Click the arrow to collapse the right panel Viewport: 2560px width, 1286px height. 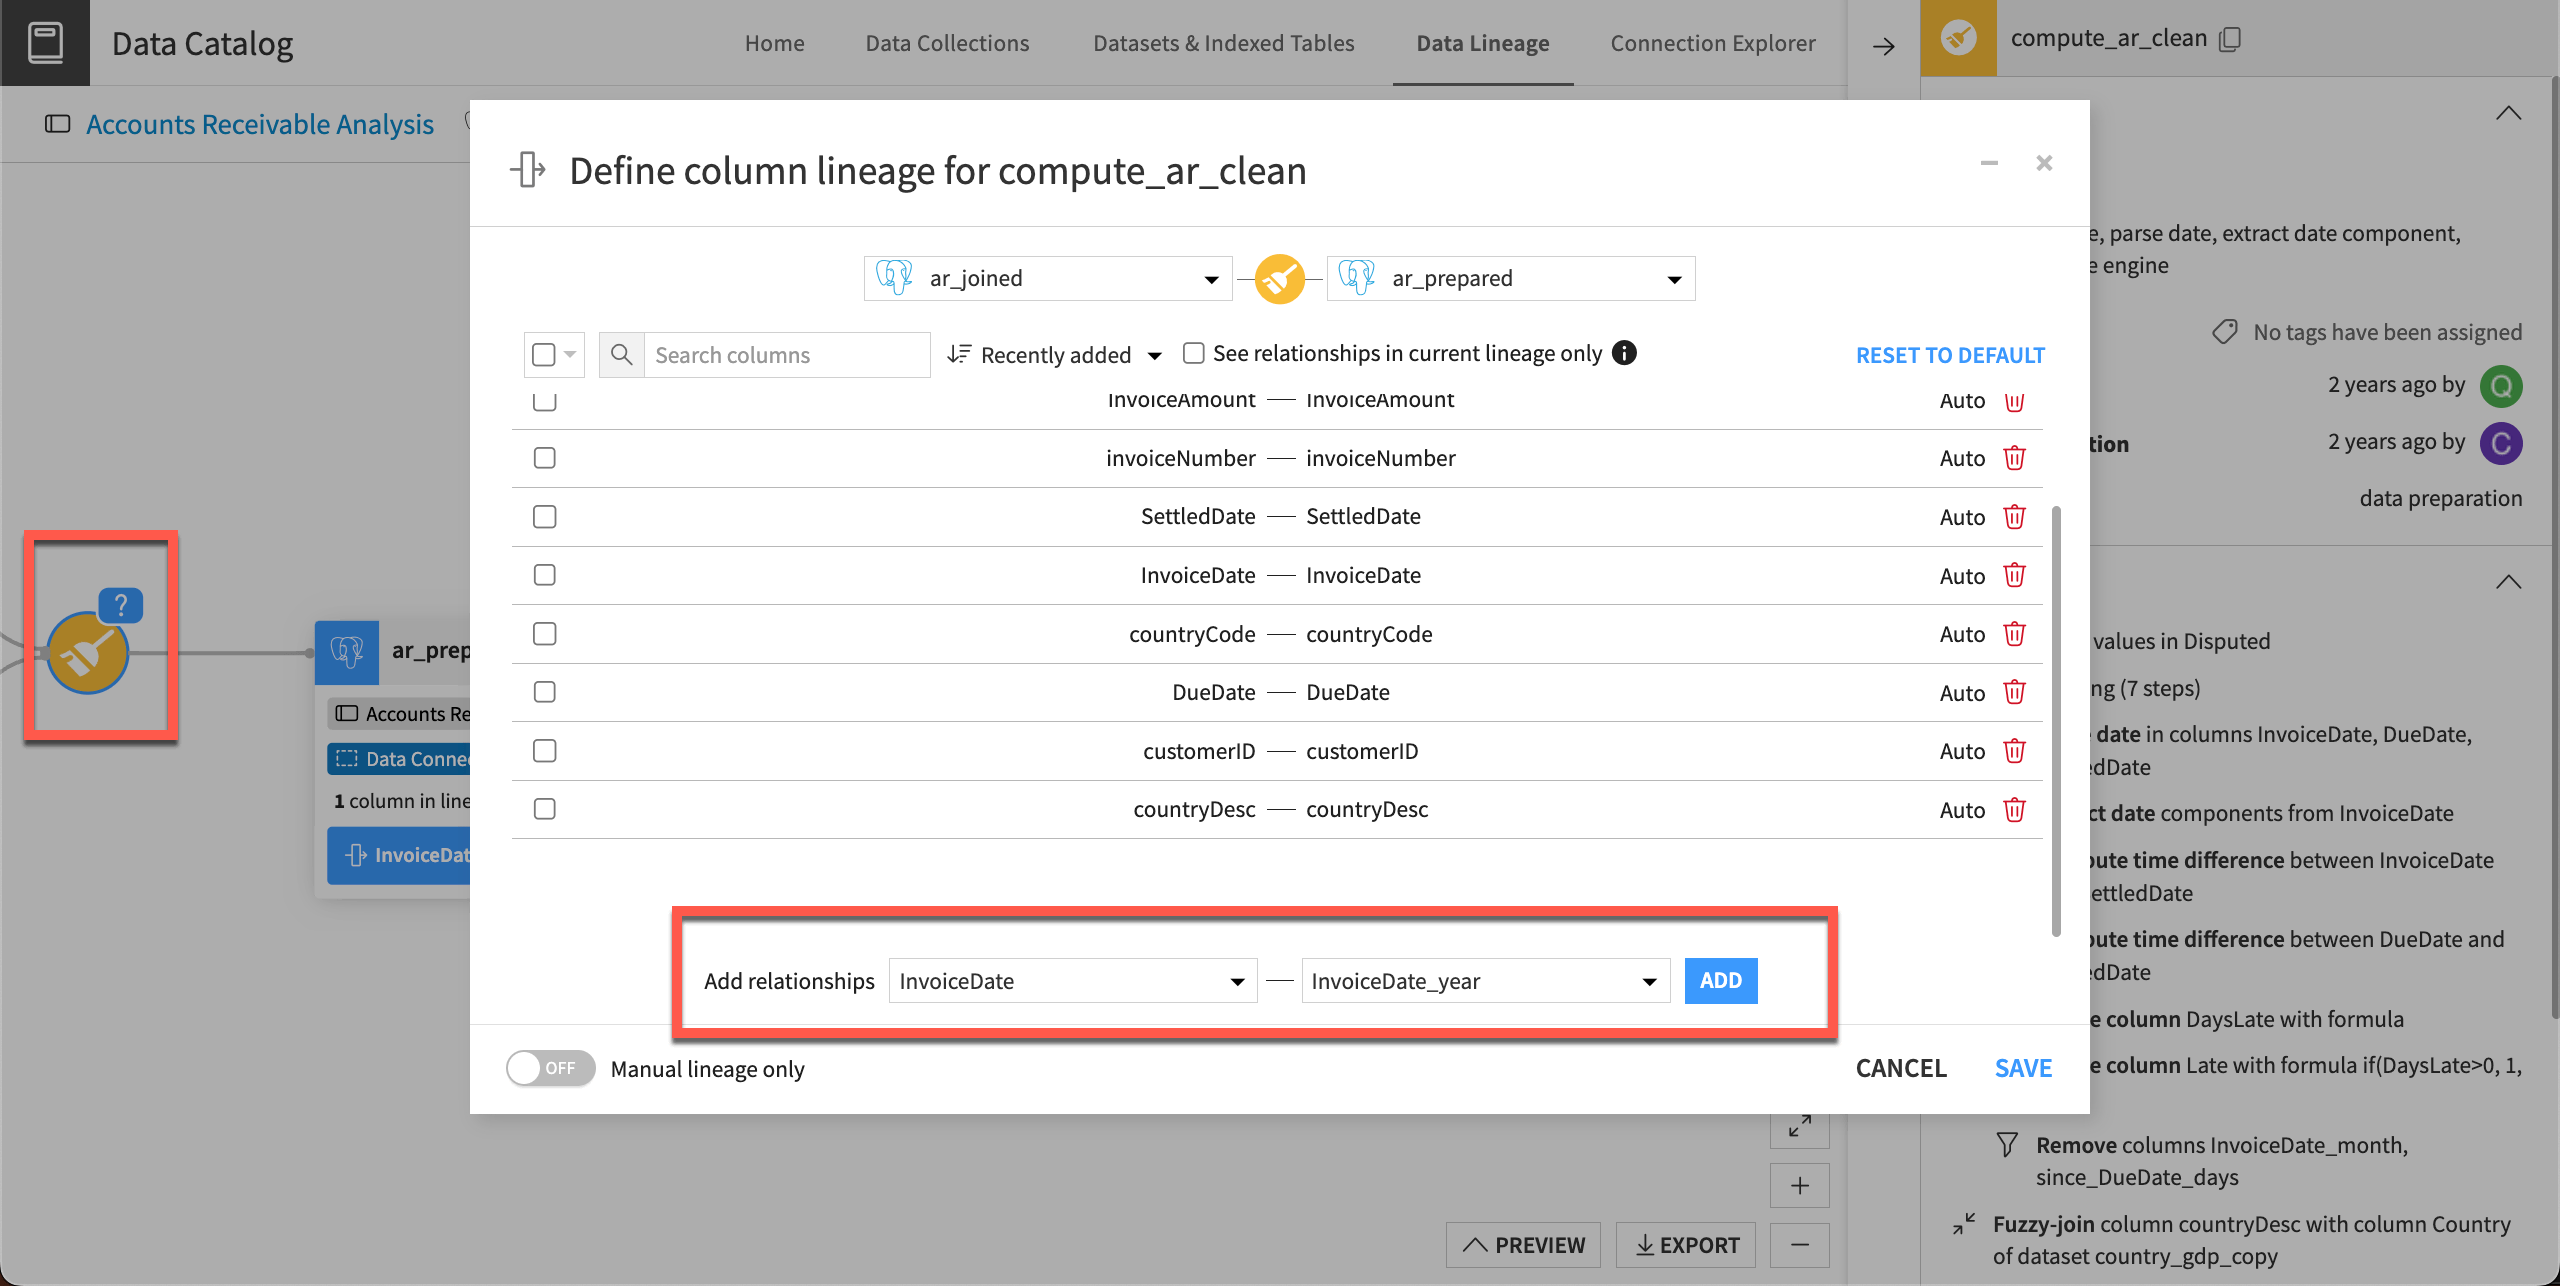pos(1884,46)
